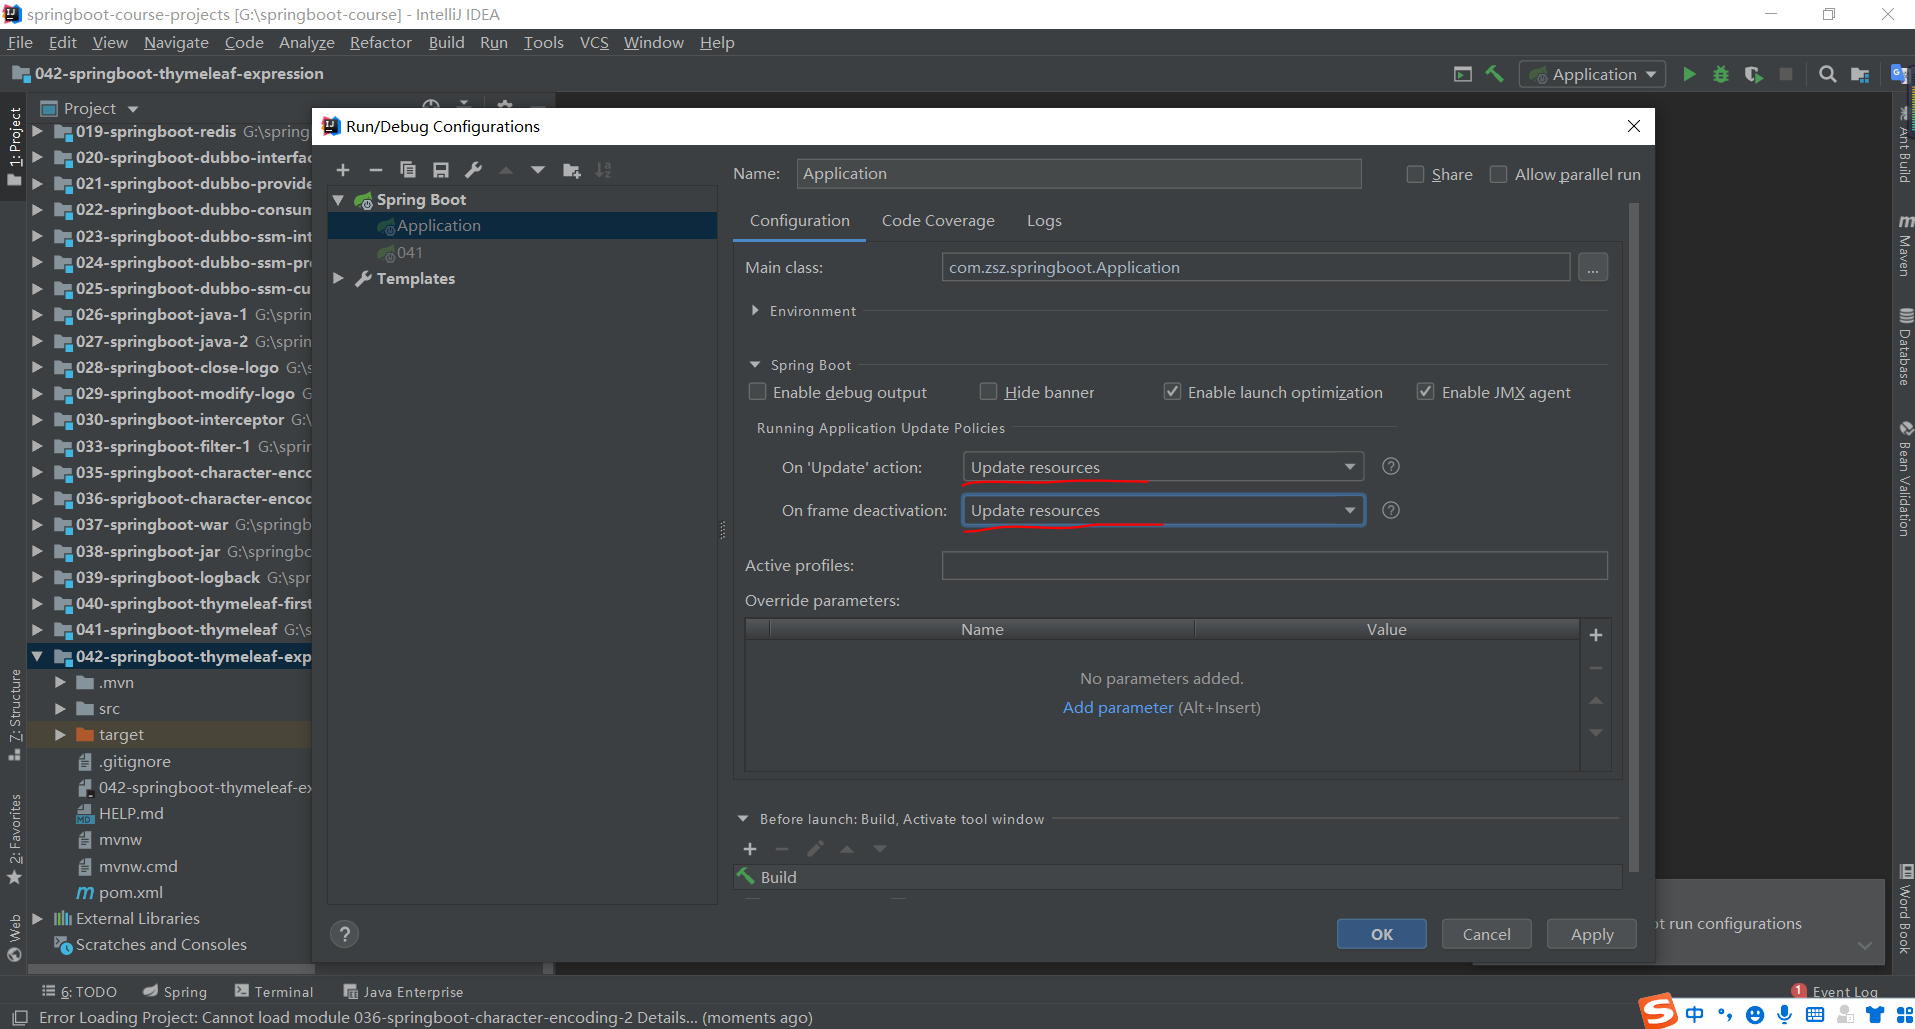1915x1029 pixels.
Task: Expand the Templates node
Action: (339, 278)
